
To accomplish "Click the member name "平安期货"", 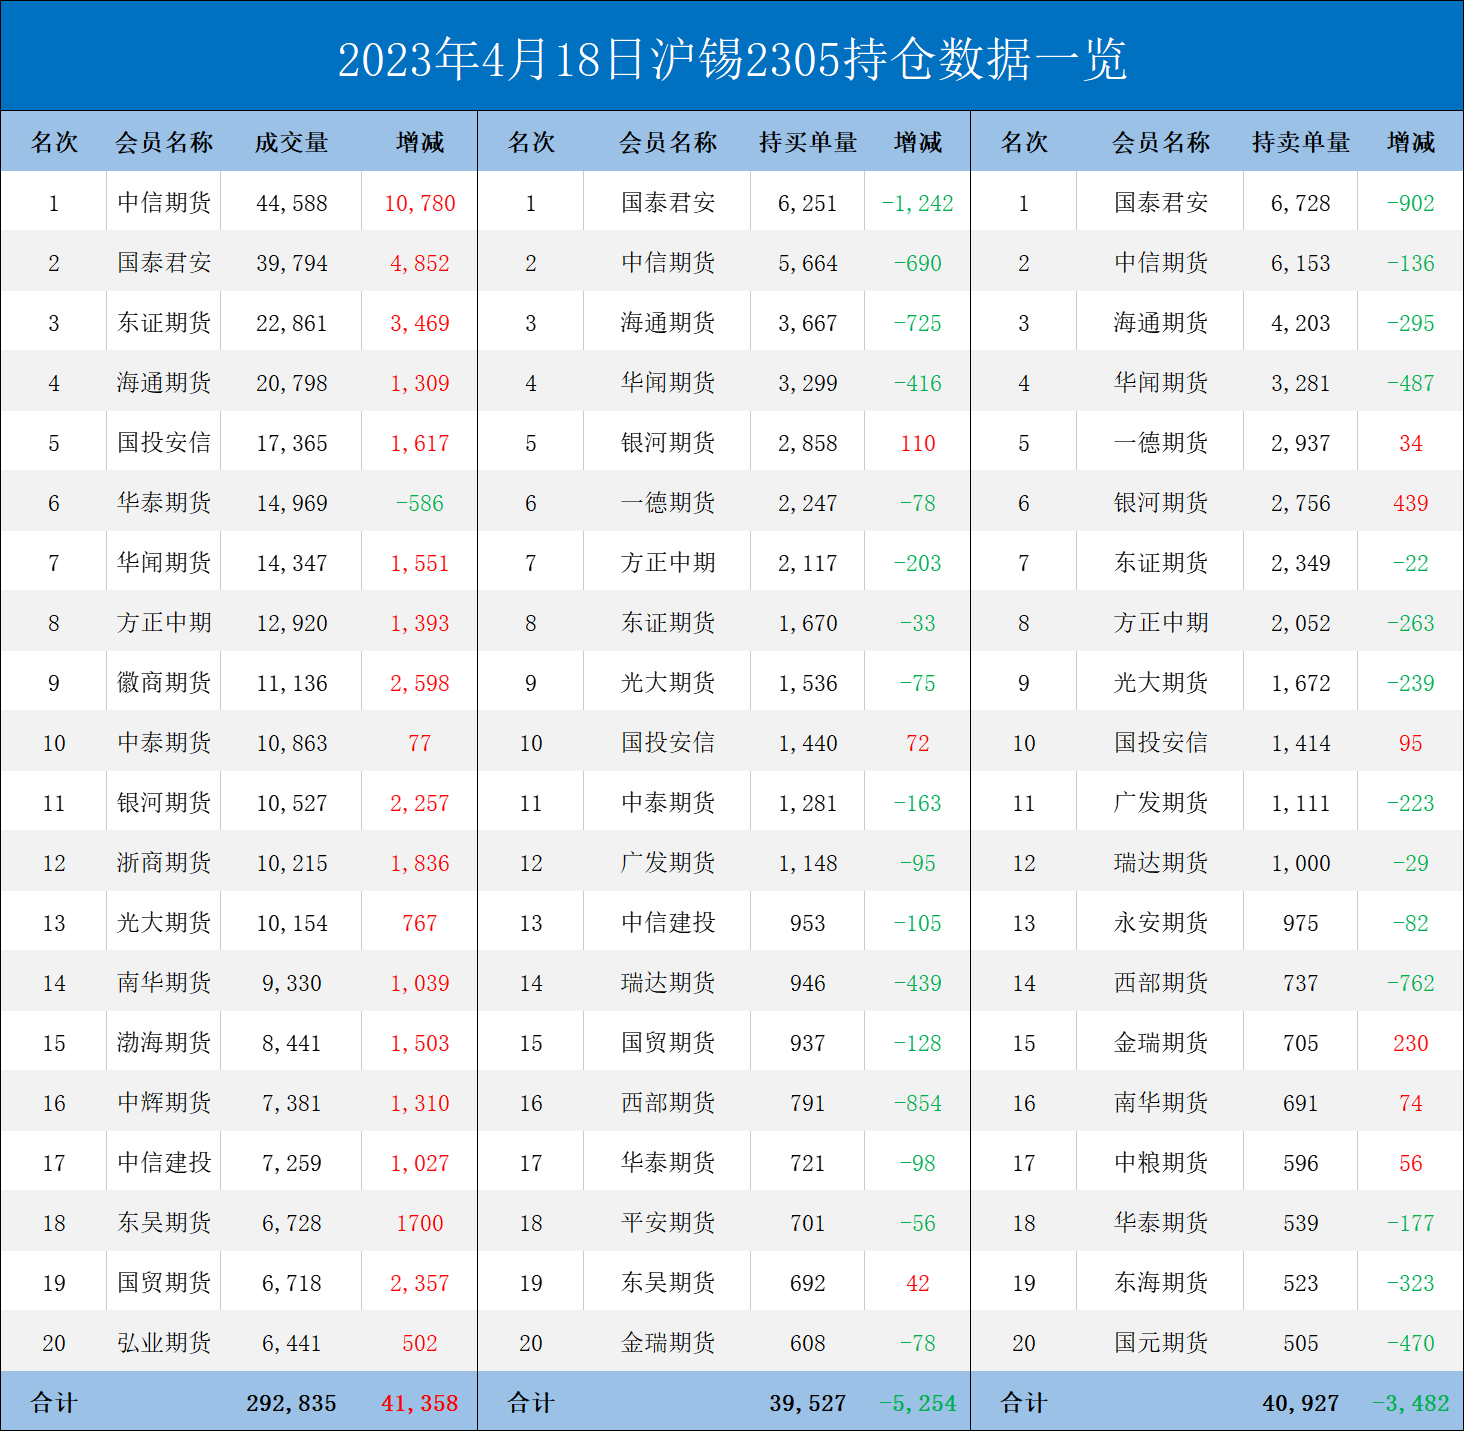I will coord(668,1223).
